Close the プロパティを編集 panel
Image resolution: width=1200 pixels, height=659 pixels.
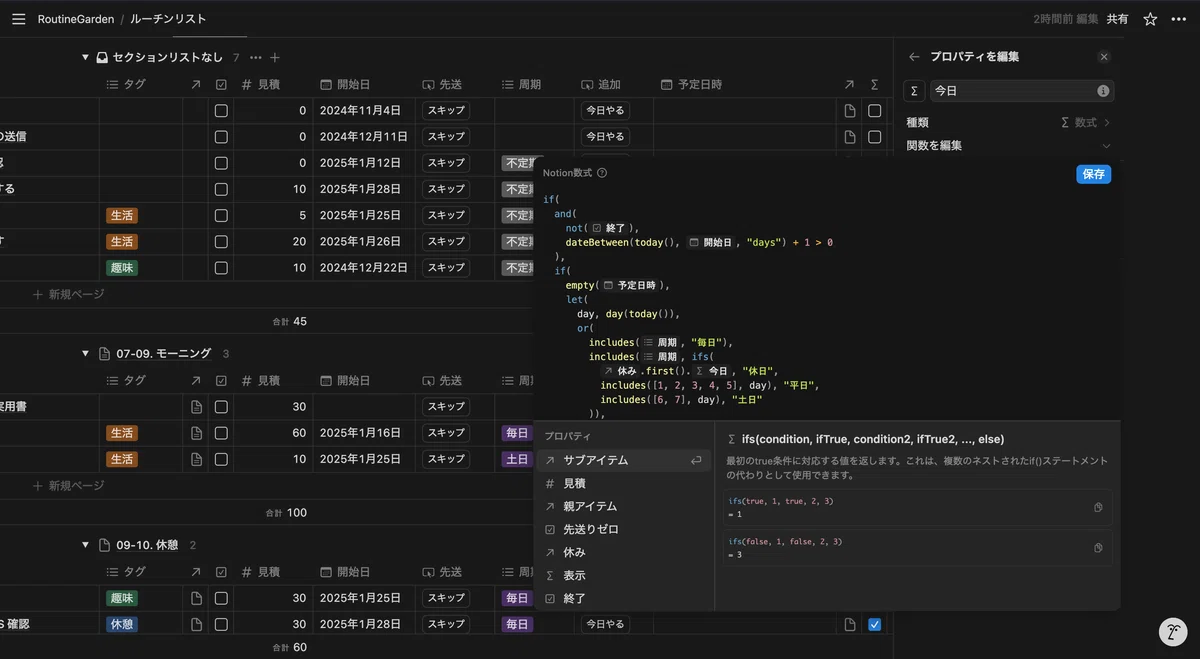point(1104,57)
